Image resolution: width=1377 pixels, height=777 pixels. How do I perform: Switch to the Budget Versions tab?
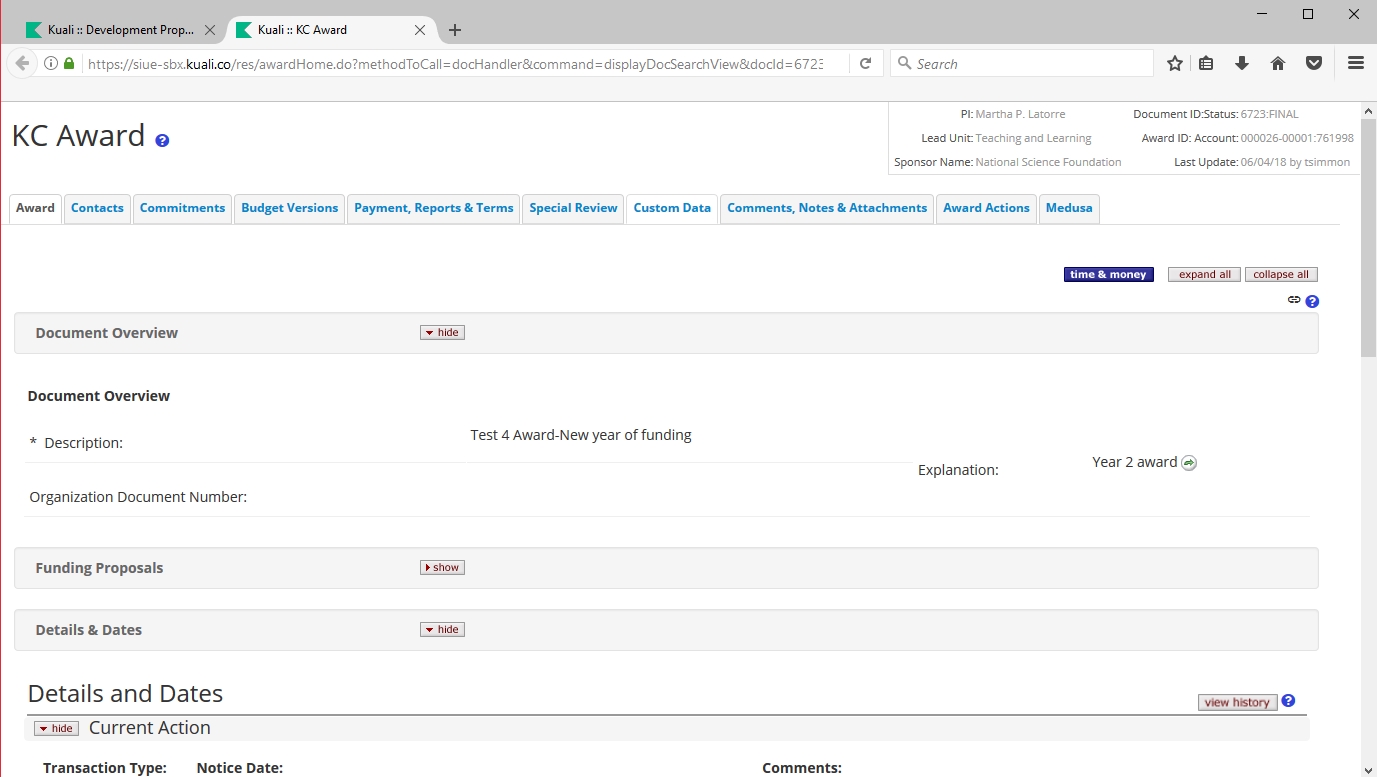coord(289,208)
